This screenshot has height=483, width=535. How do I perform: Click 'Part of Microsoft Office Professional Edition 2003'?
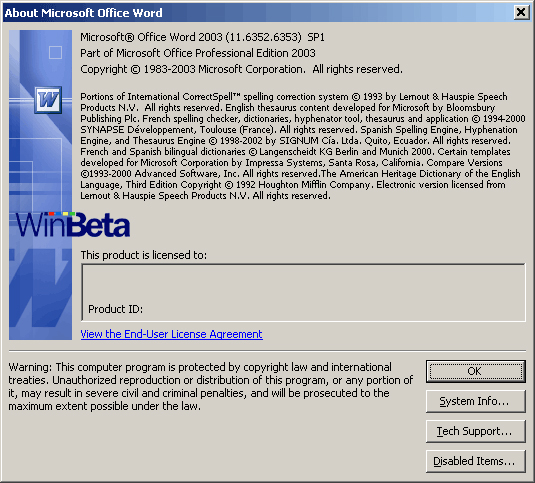pos(198,53)
